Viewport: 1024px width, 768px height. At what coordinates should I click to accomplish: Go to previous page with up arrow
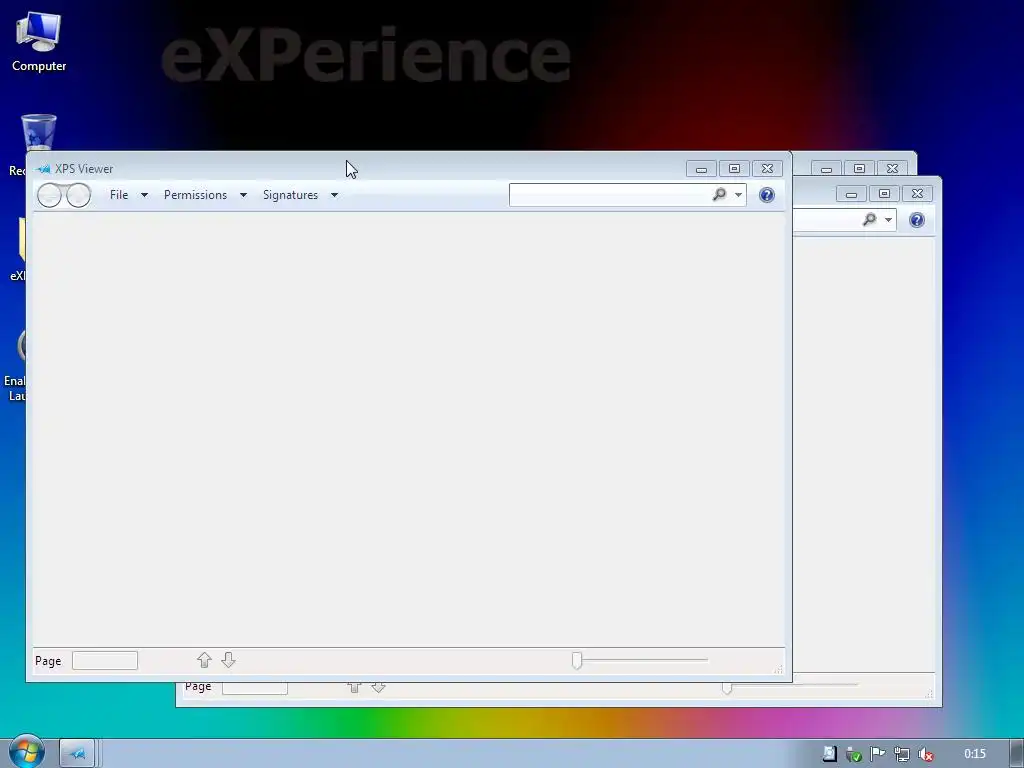point(204,660)
